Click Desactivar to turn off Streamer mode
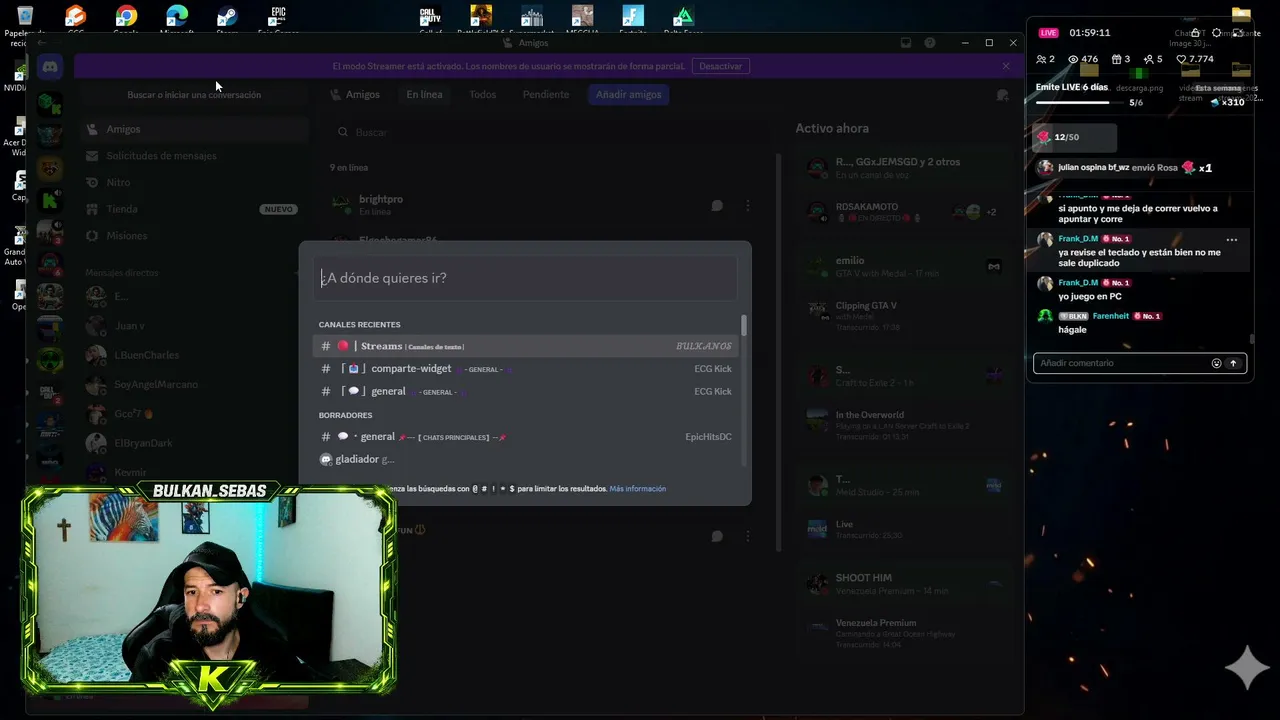 click(721, 66)
